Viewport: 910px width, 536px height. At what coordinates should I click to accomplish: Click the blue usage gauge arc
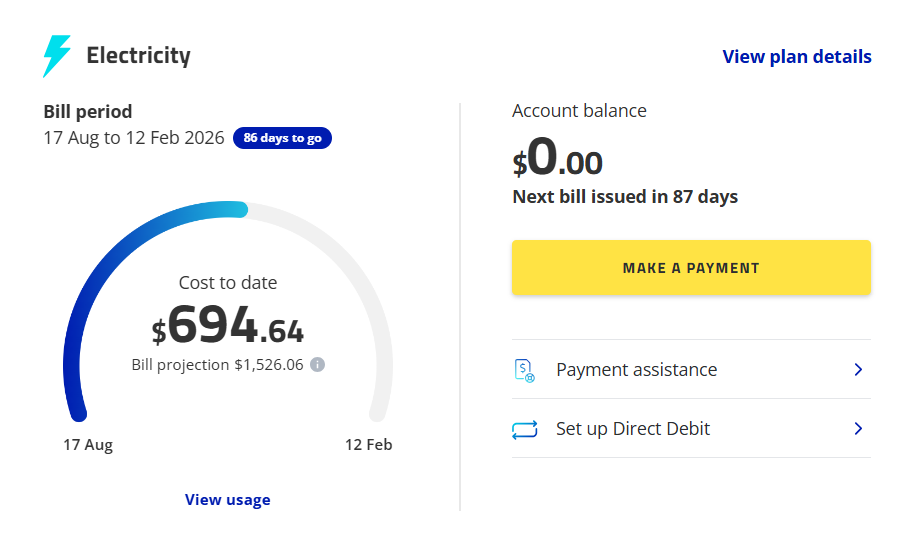tap(100, 279)
